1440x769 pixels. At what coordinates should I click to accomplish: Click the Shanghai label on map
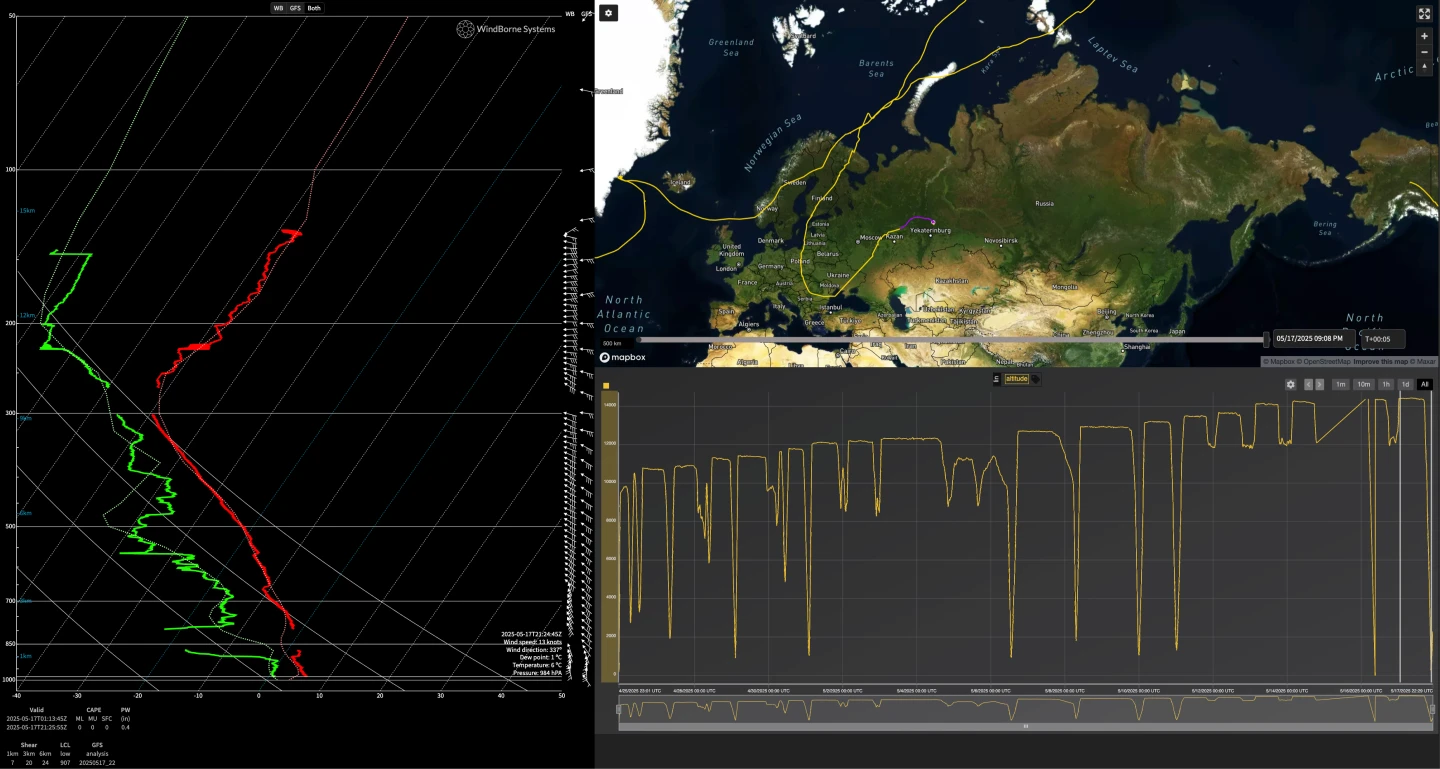point(1137,346)
